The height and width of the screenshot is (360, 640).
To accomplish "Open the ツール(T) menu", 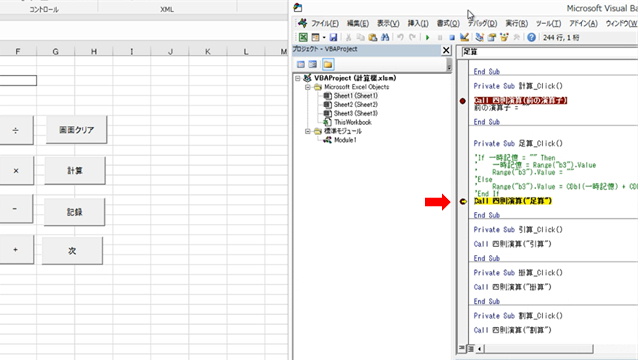I will click(x=548, y=24).
